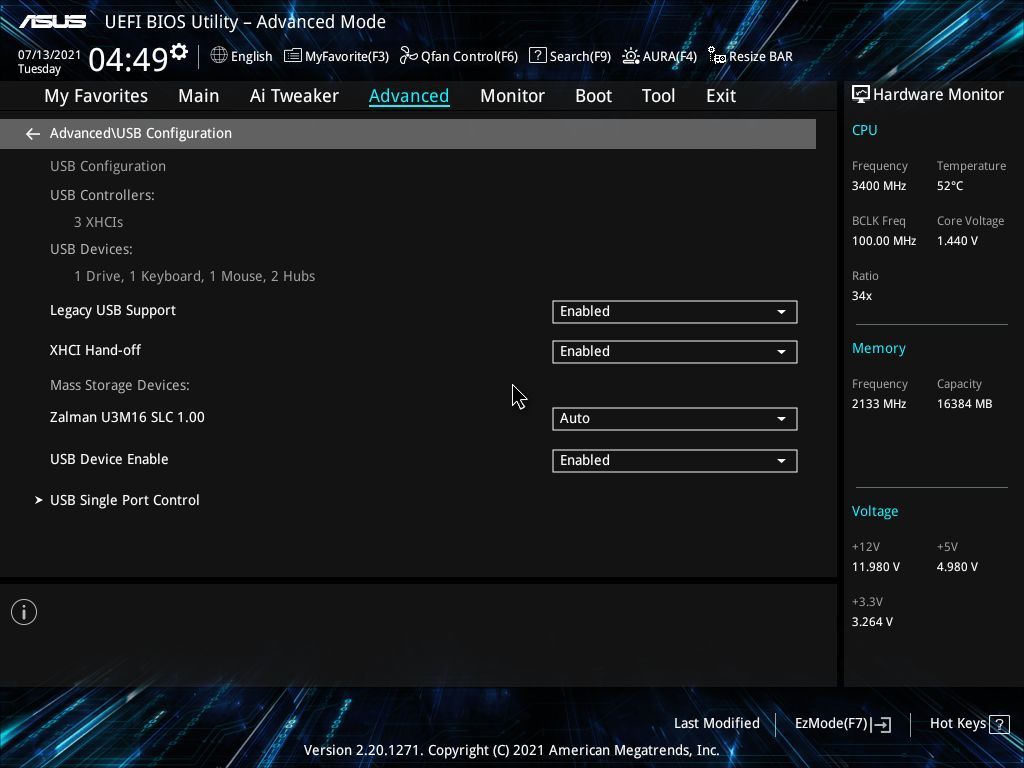Click the Voltage section heading
The height and width of the screenshot is (768, 1024).
[874, 511]
